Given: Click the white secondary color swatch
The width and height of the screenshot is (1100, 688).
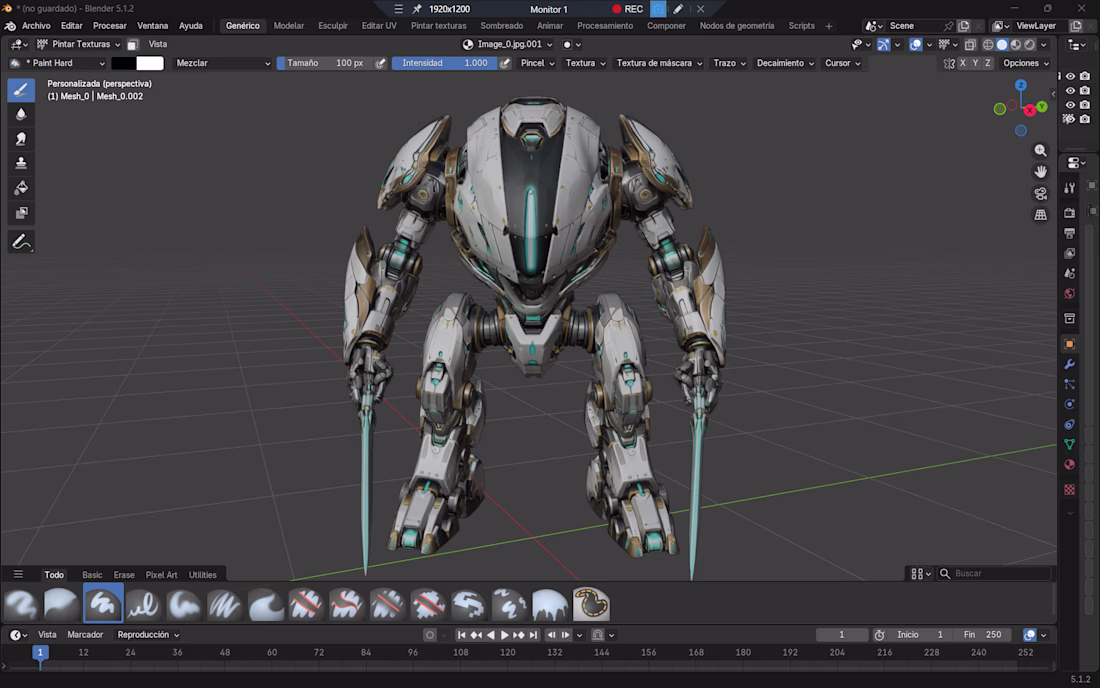Looking at the screenshot, I should (150, 63).
